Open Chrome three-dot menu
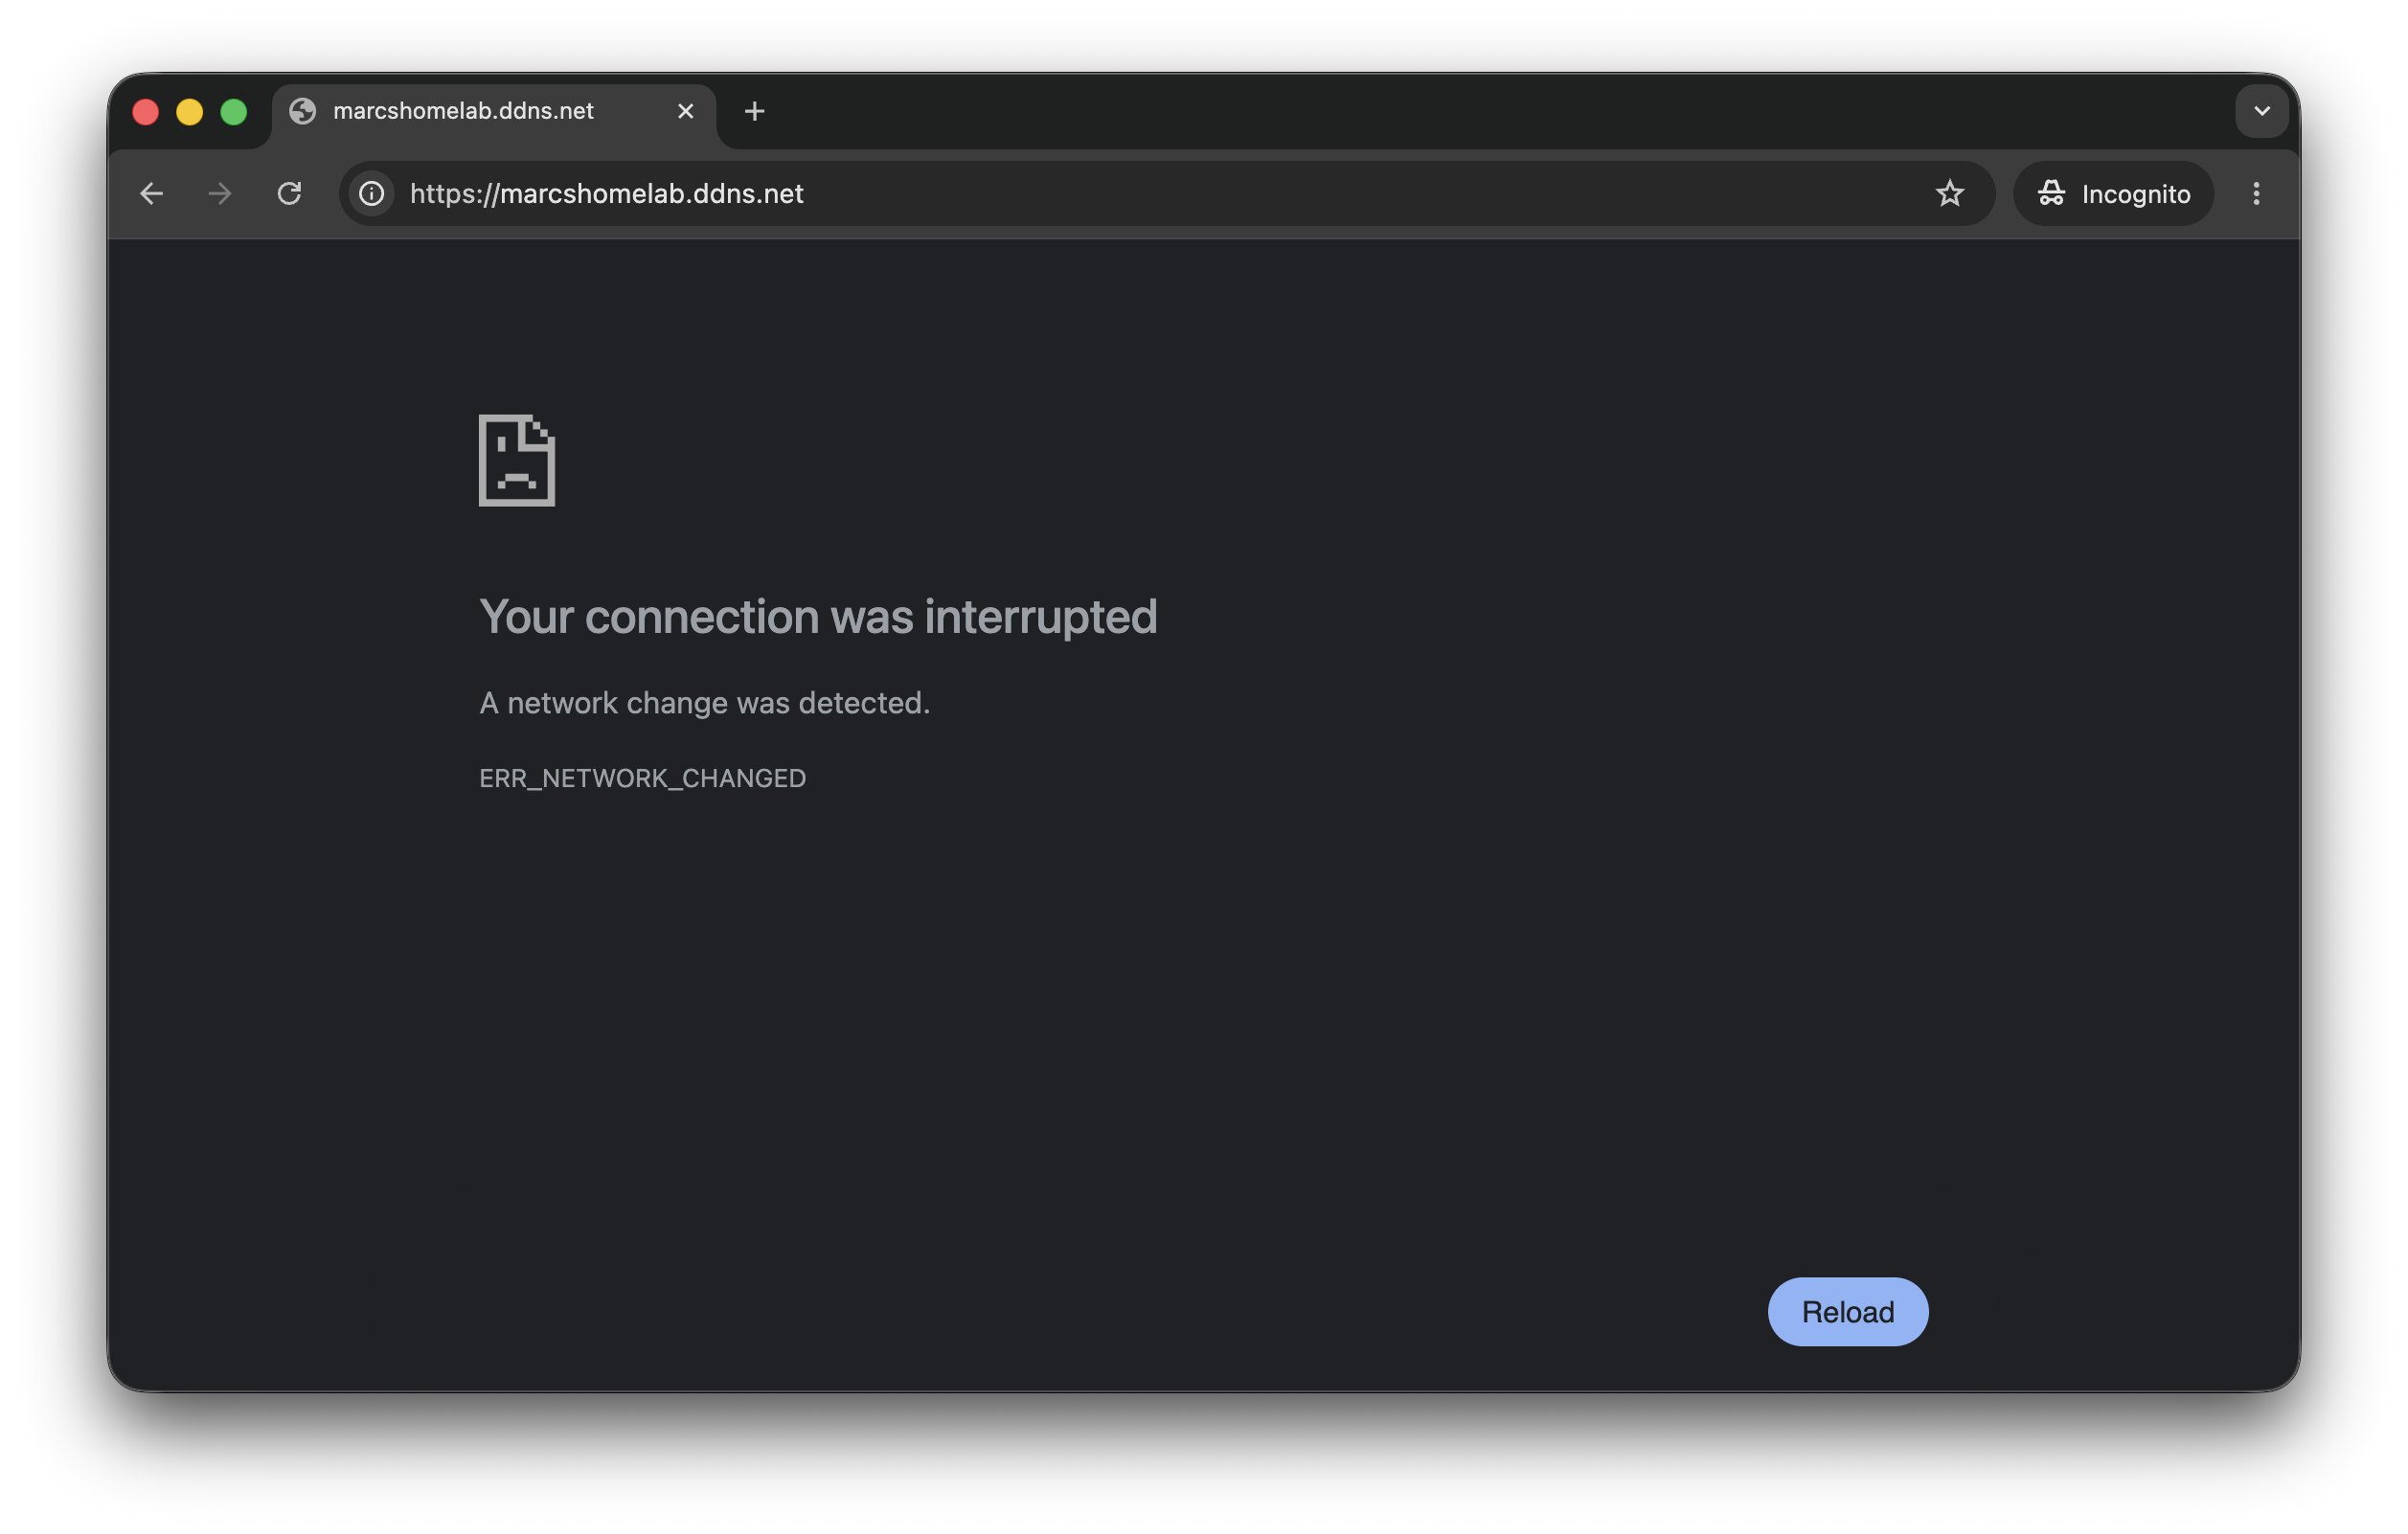The width and height of the screenshot is (2408, 1534). click(2255, 194)
